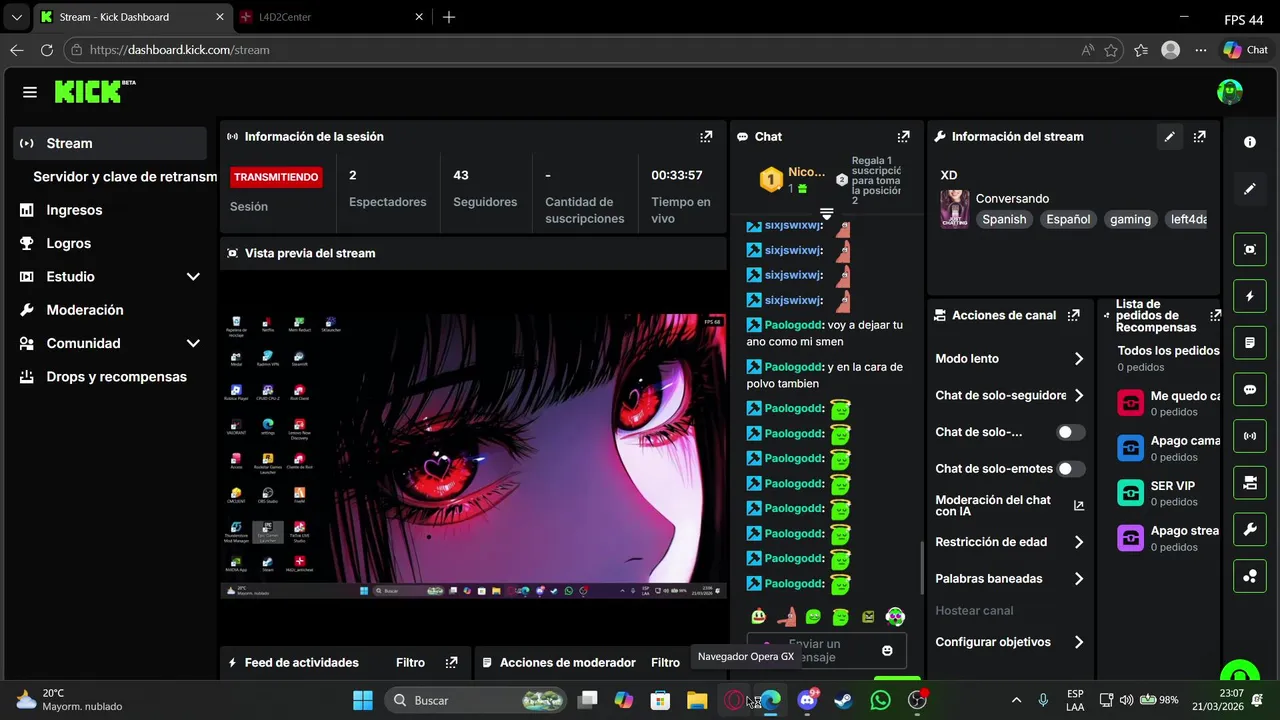Open browser Copilot Chat button

pyautogui.click(x=1246, y=50)
